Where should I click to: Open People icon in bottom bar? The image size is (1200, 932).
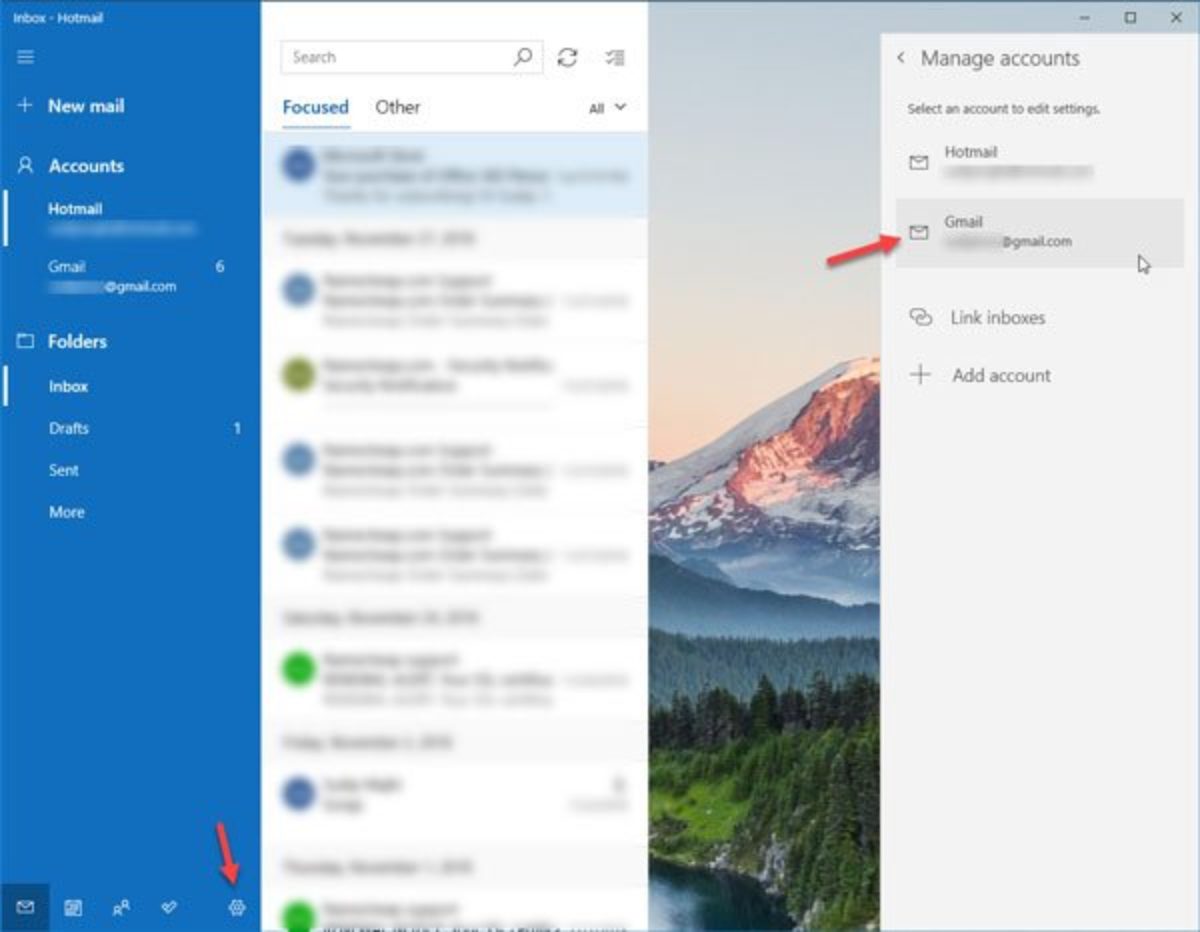coord(121,908)
